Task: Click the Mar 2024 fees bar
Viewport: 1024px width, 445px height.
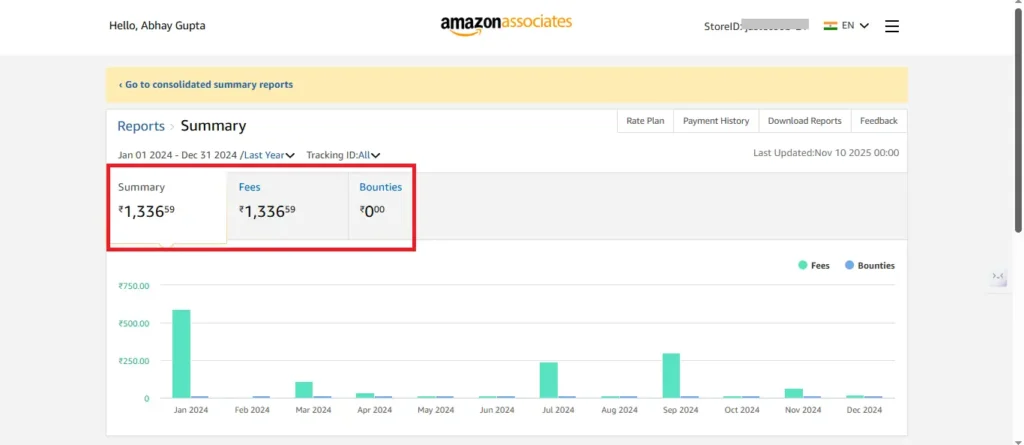Action: (304, 389)
